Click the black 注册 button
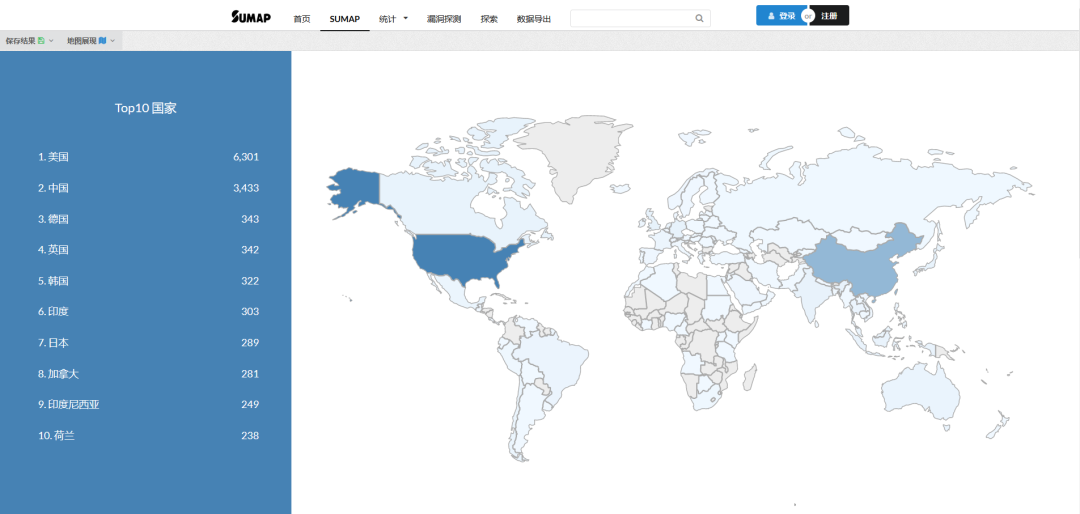Screen dimensions: 1080x514 [x=831, y=16]
